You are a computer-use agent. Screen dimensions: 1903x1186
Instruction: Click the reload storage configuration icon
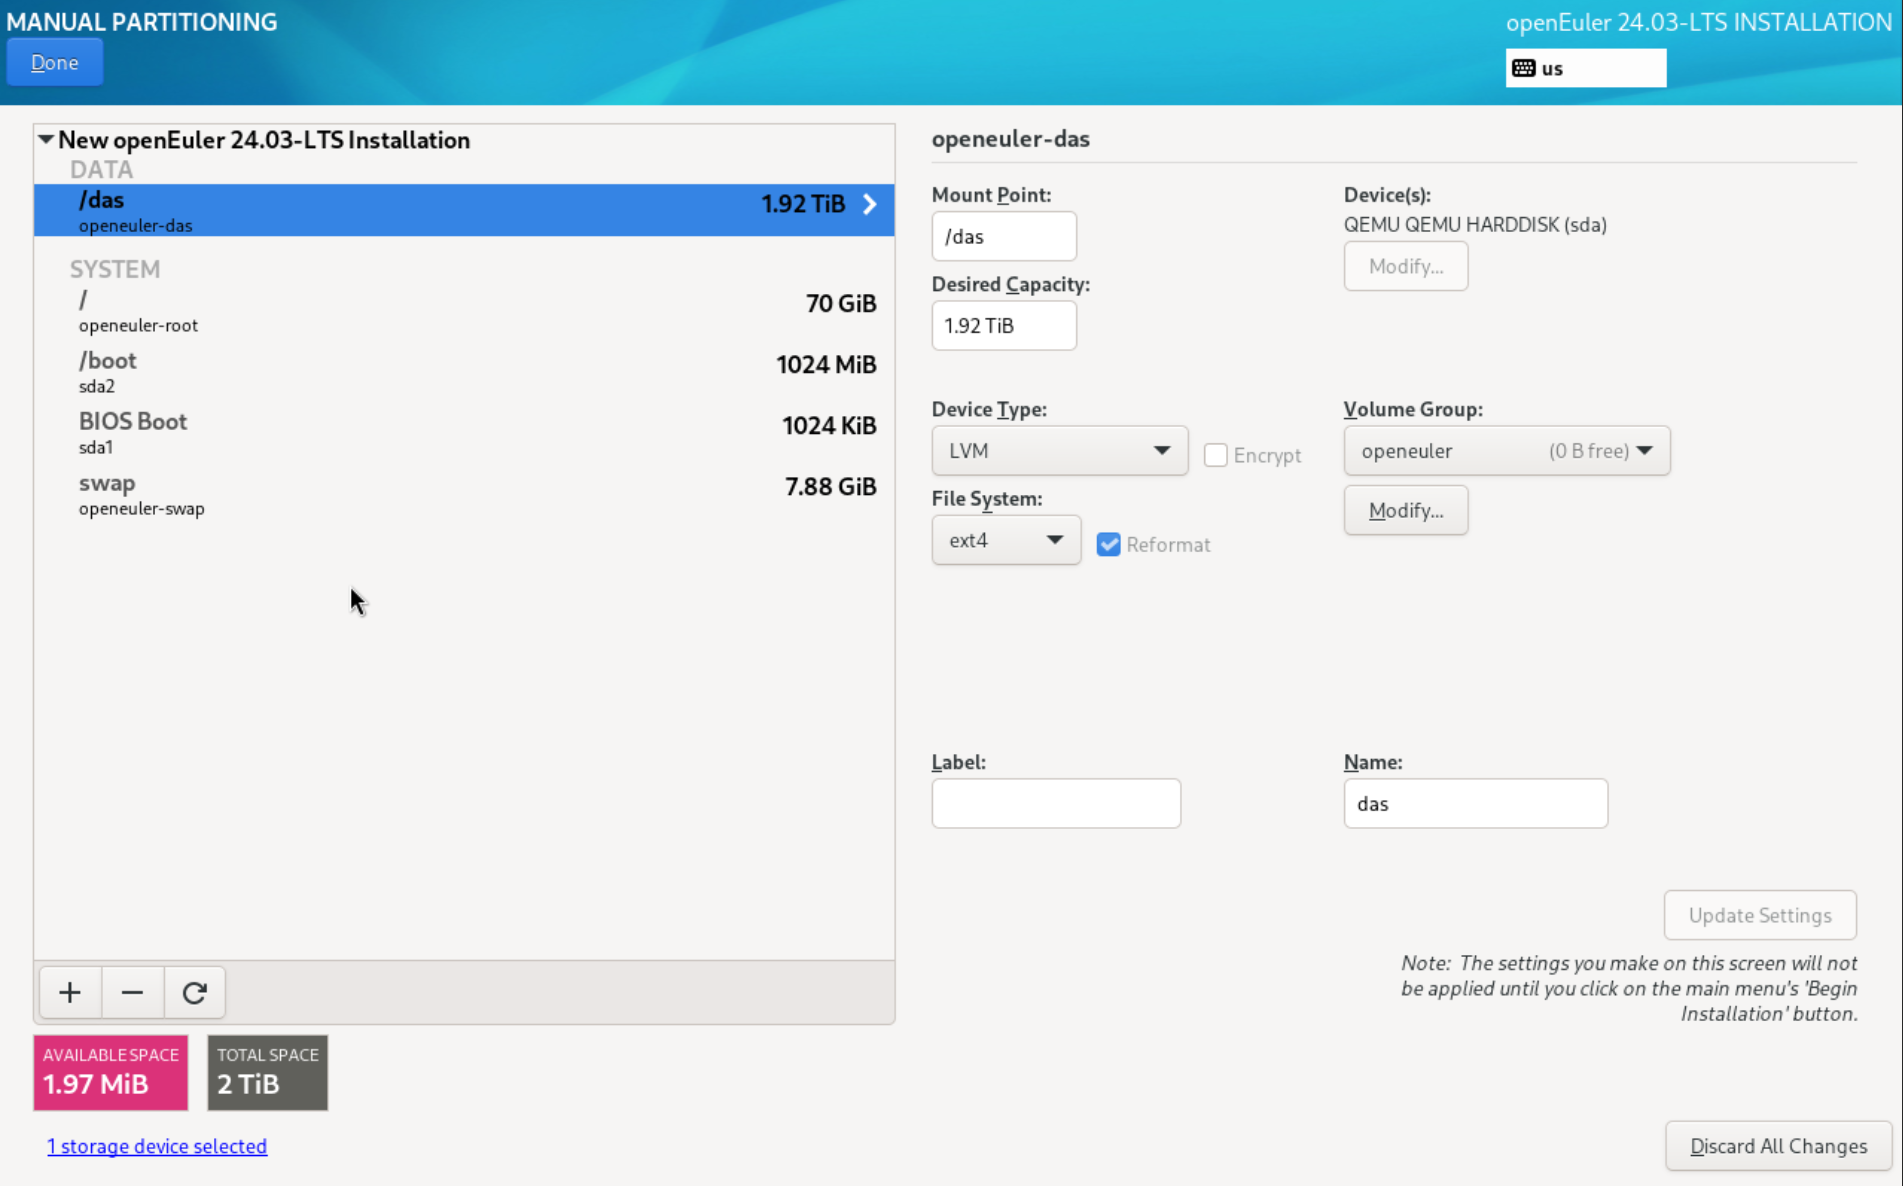tap(194, 992)
